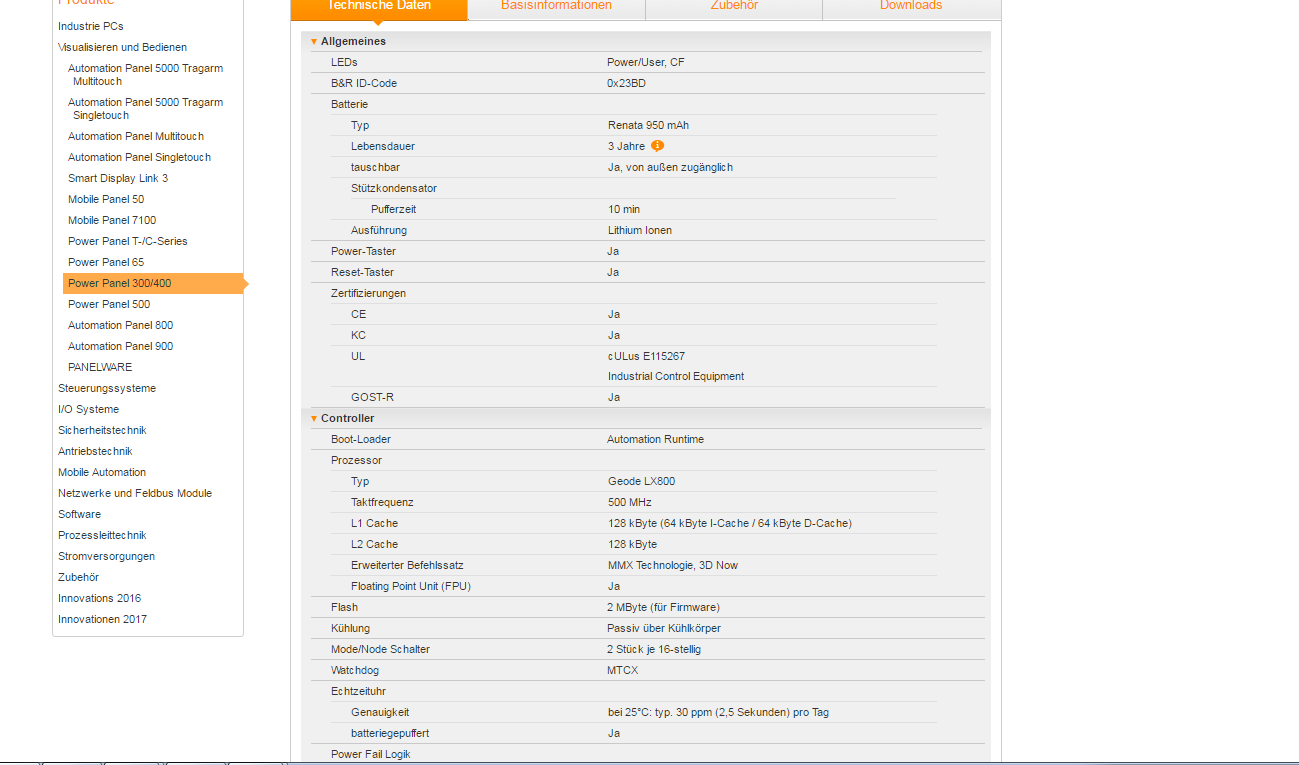Viewport: 1299px width, 765px height.
Task: Go to Antriebstechnik category
Action: [95, 451]
